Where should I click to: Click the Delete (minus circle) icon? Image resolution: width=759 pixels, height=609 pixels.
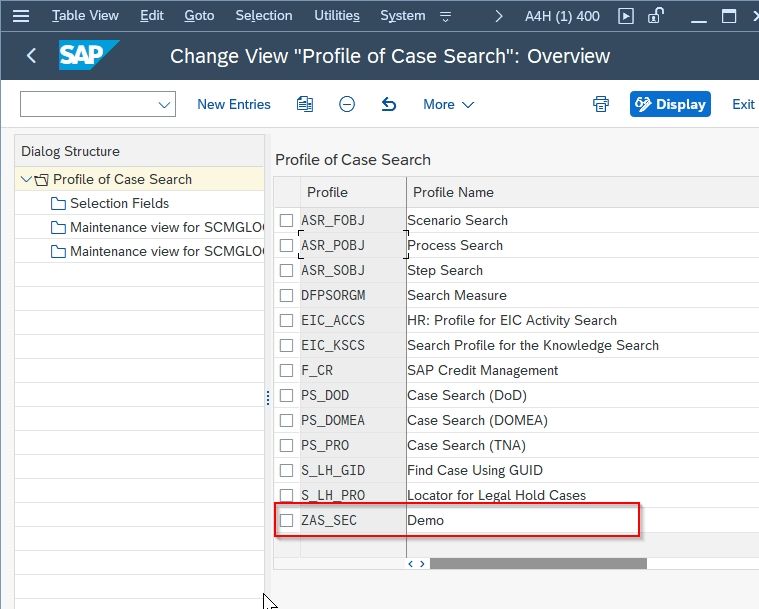pos(347,104)
